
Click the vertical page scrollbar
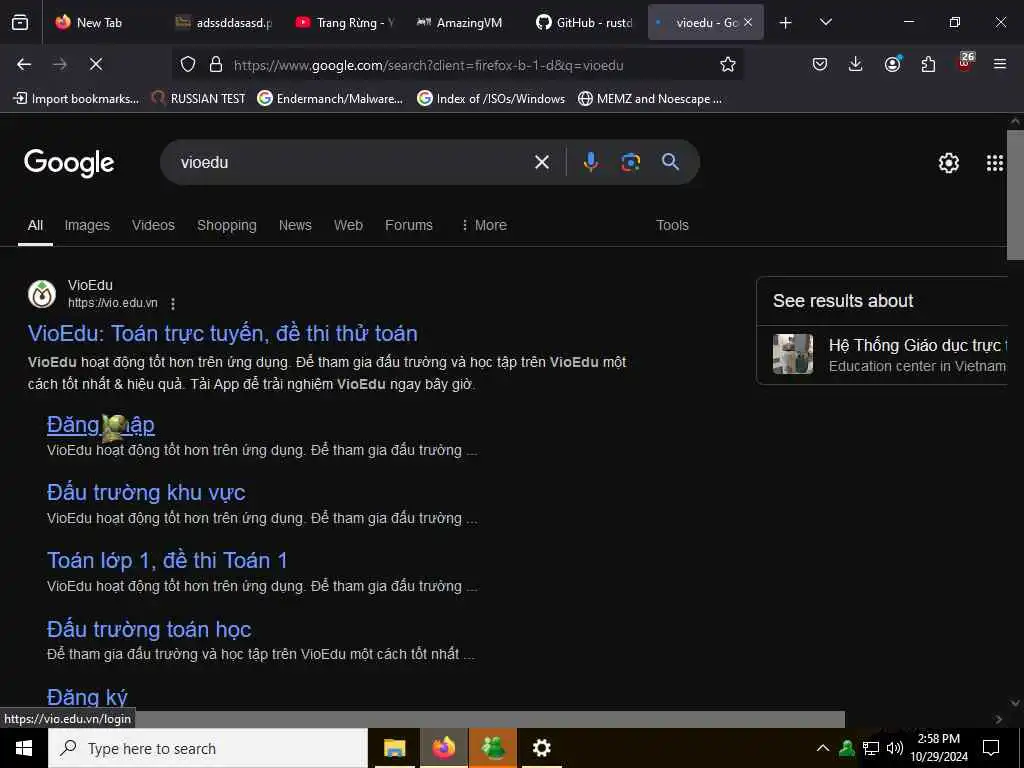[x=1015, y=195]
